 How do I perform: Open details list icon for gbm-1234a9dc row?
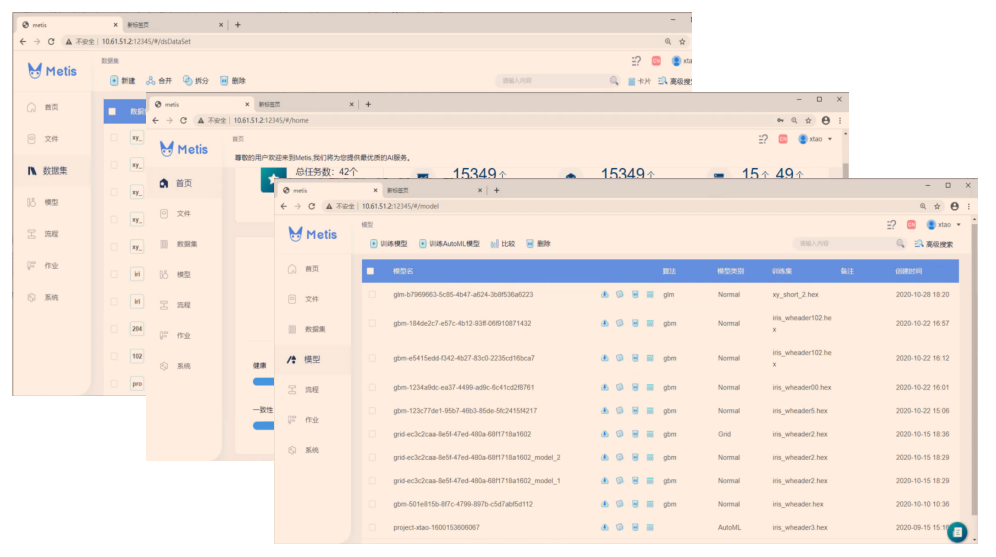(650, 387)
